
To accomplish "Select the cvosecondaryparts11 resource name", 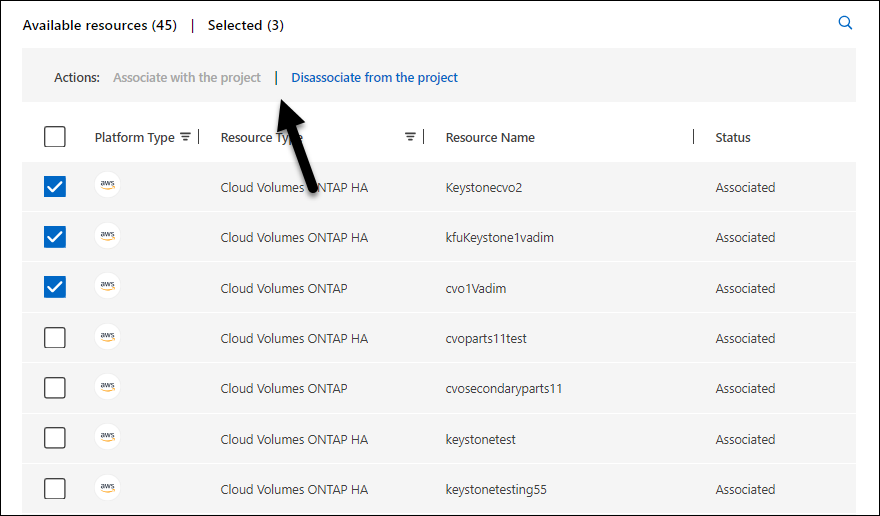I will tap(503, 388).
